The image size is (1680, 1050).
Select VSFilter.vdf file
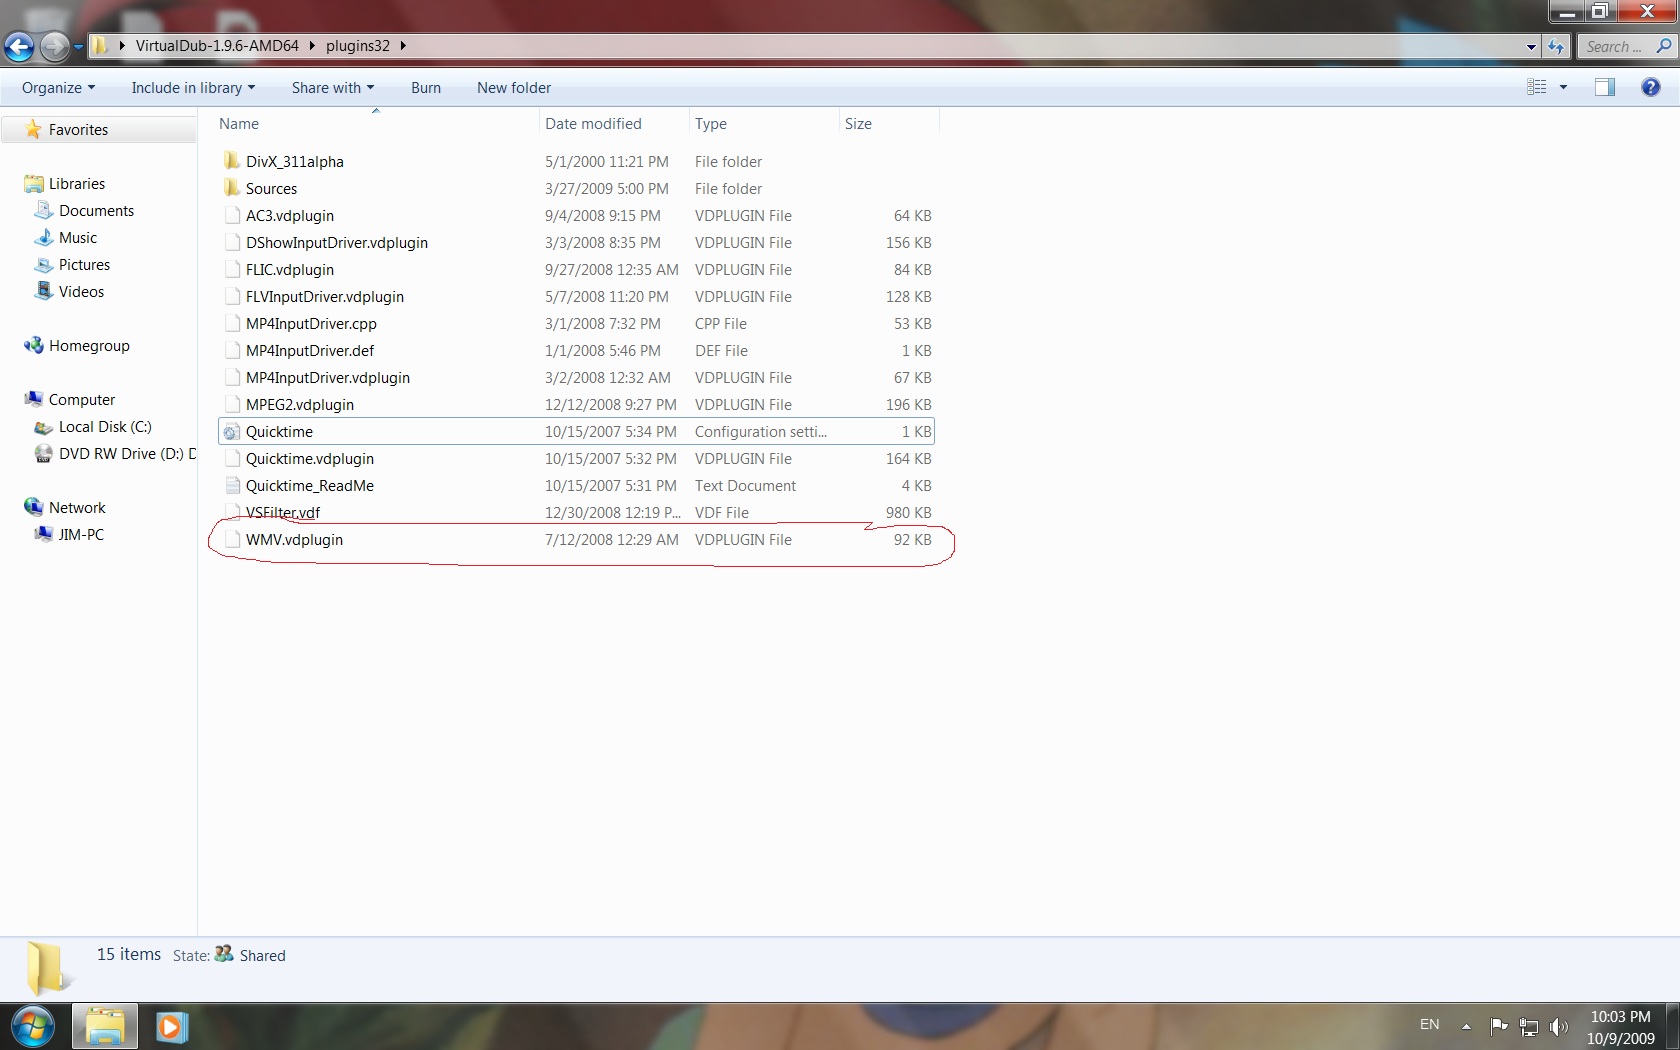tap(576, 513)
